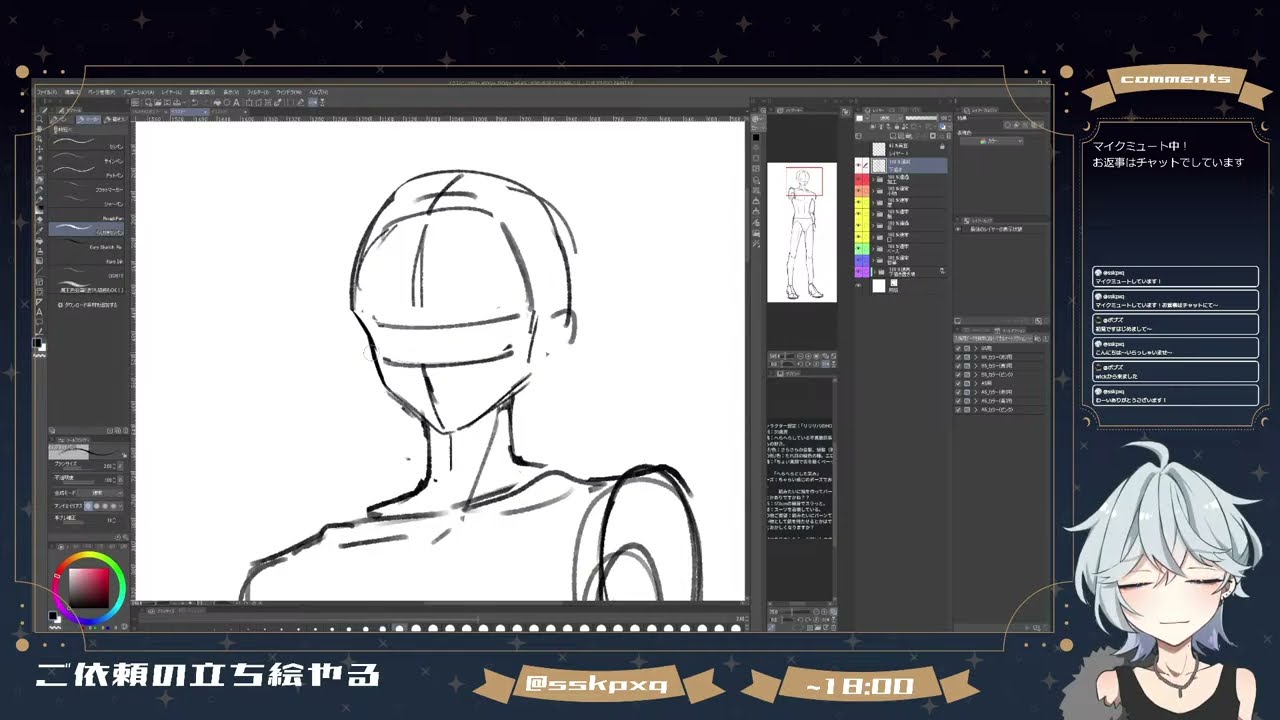Click the Scale/rotate transform icon in command bar
Image resolution: width=1280 pixels, height=720 pixels.
point(248,102)
